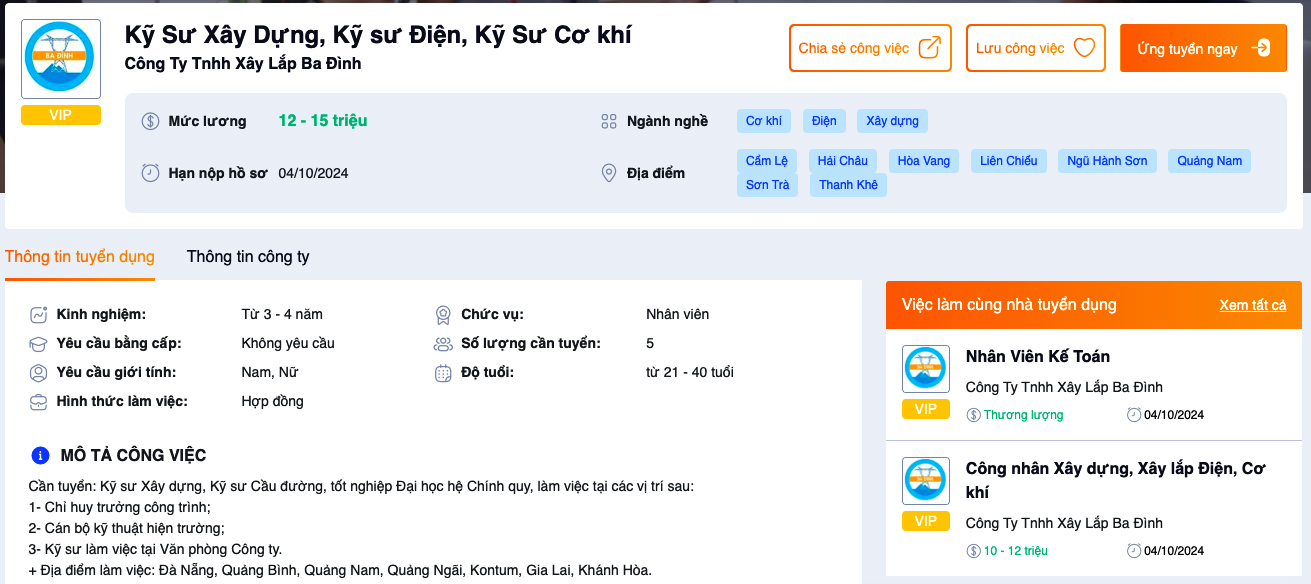The width and height of the screenshot is (1311, 584).
Task: Click the line 2- Cán bộ kỹ thuật hiện trường
Action: point(127,528)
